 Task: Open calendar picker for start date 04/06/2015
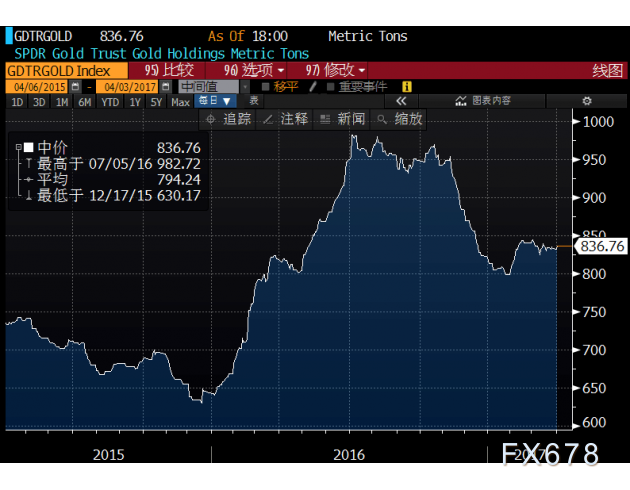[75, 86]
